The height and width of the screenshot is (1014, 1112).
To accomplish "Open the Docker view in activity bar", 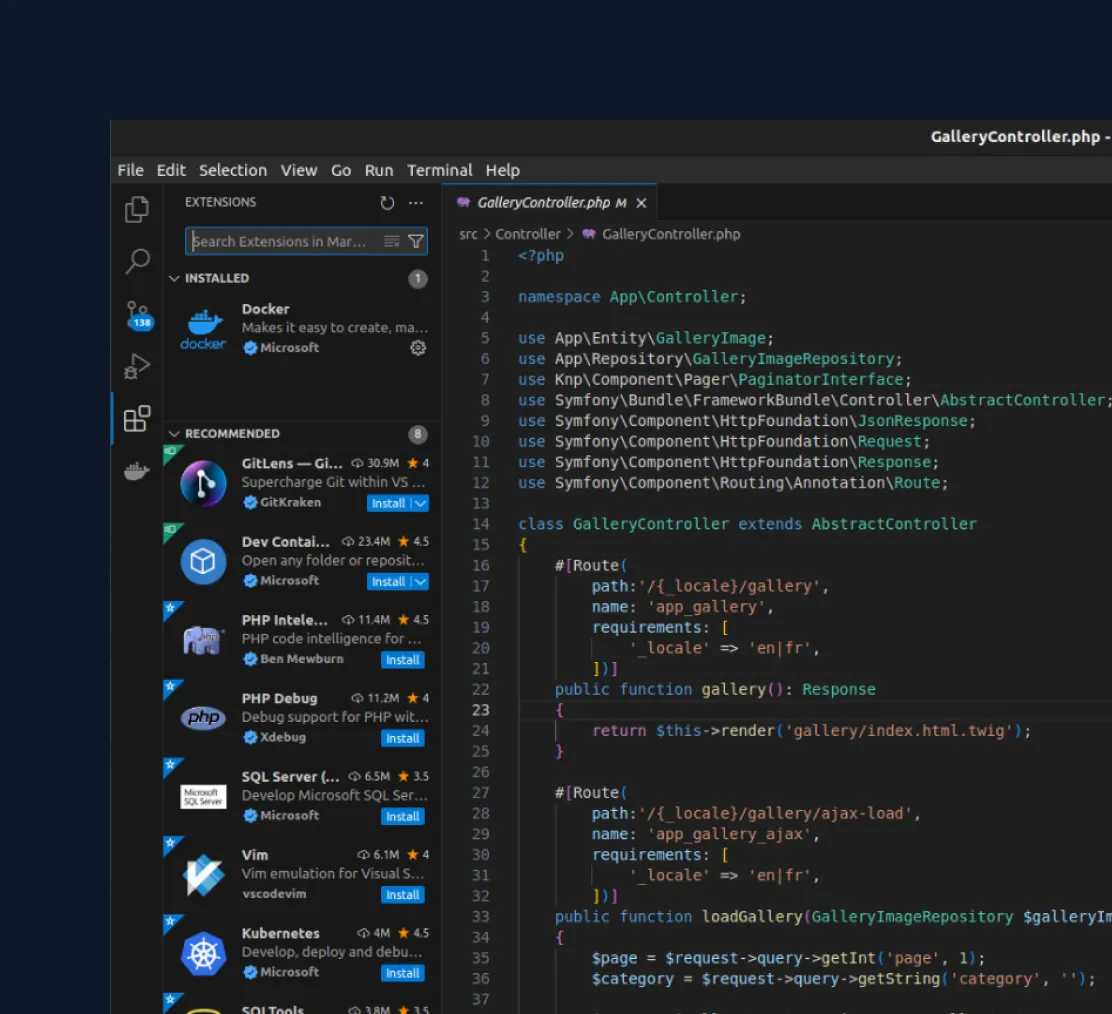I will pos(137,471).
